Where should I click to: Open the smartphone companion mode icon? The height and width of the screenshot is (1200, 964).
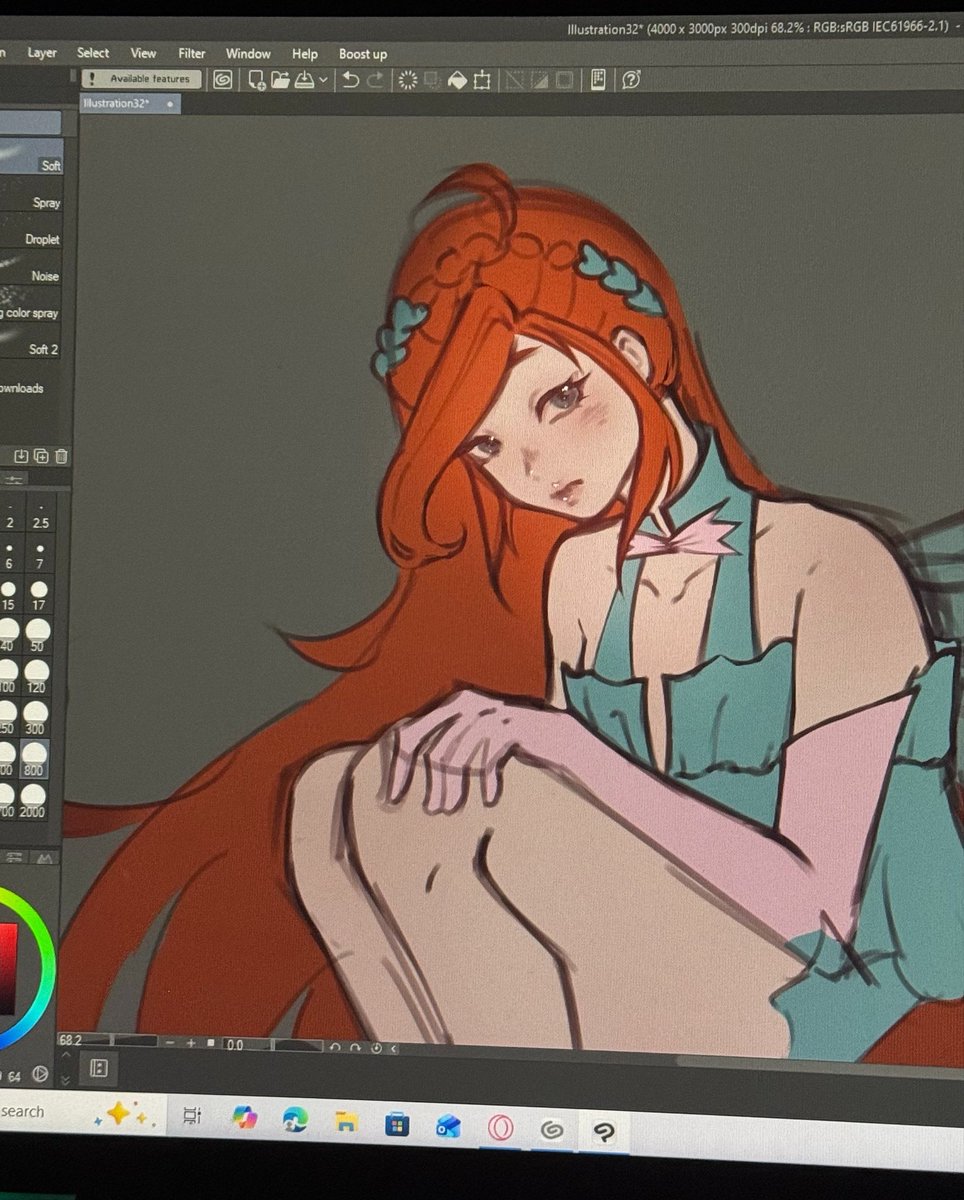tap(597, 80)
